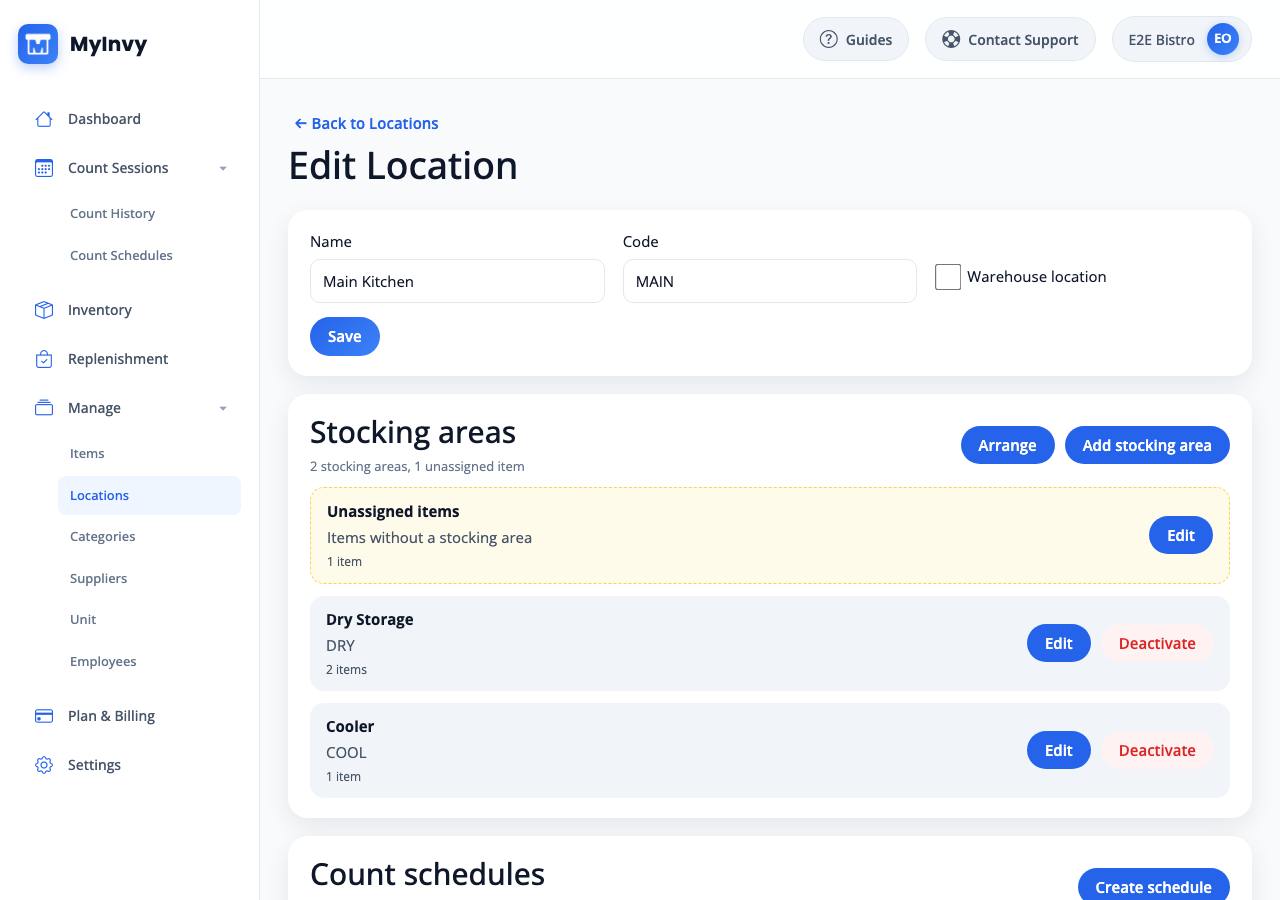Click the DRY code text
Screen dimensions: 1280x900
tap(340, 645)
